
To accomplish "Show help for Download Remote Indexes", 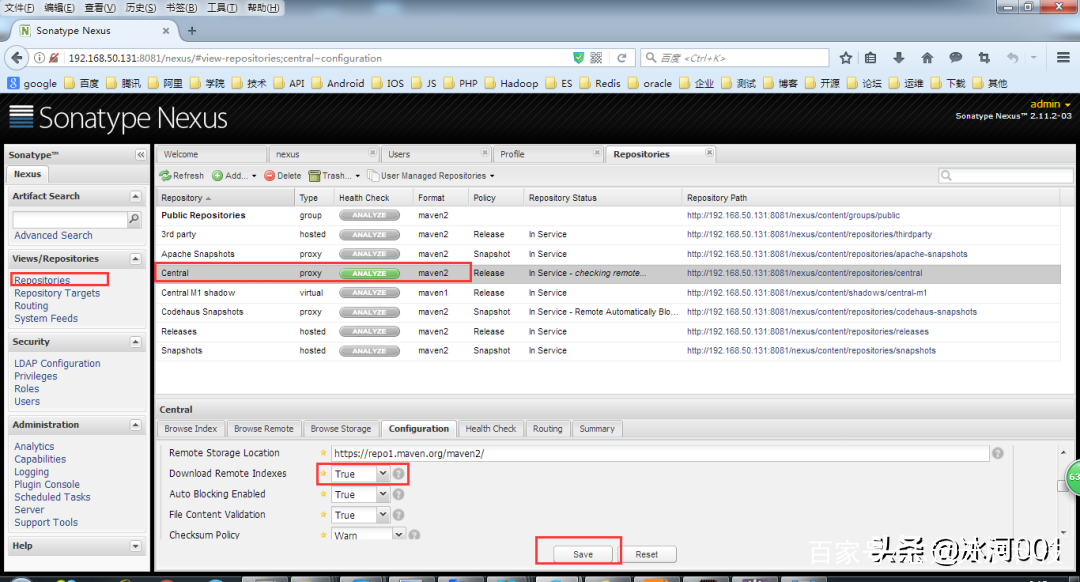I will (x=398, y=474).
